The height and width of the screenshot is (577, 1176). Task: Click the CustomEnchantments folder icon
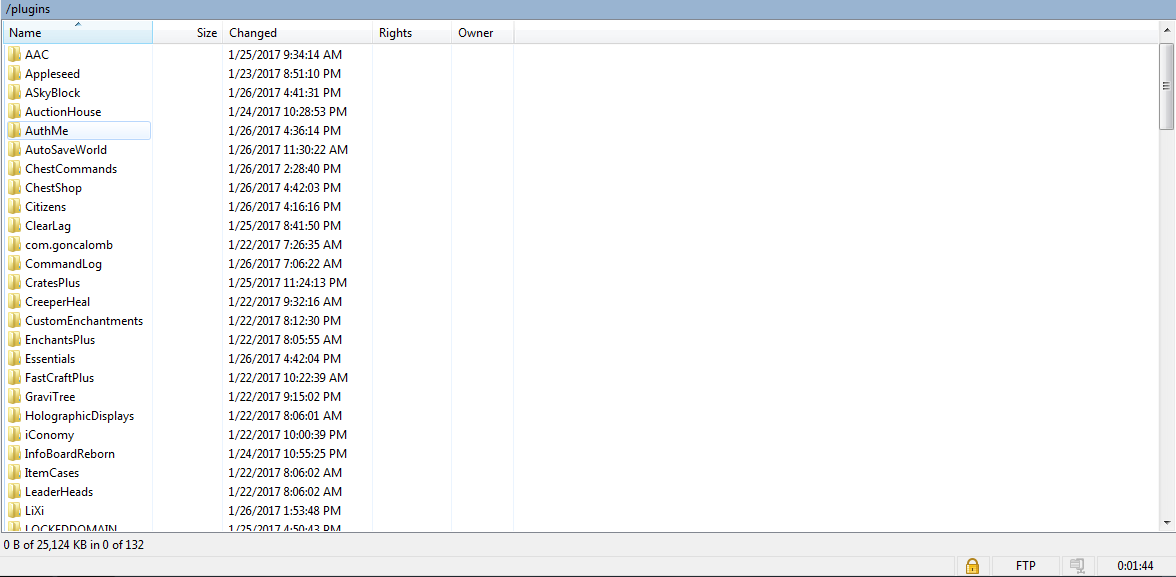point(14,321)
